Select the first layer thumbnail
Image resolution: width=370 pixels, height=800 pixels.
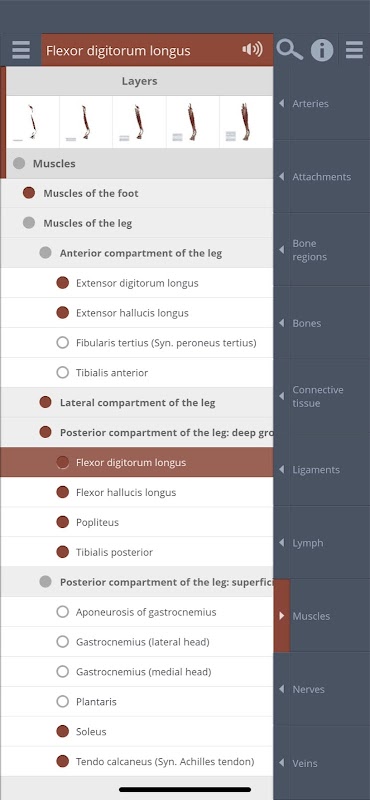click(33, 122)
